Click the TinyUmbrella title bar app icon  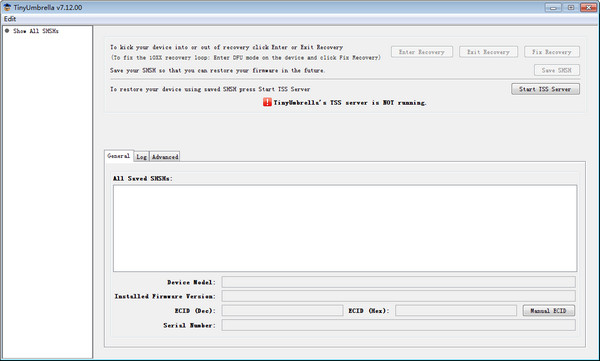(x=7, y=7)
